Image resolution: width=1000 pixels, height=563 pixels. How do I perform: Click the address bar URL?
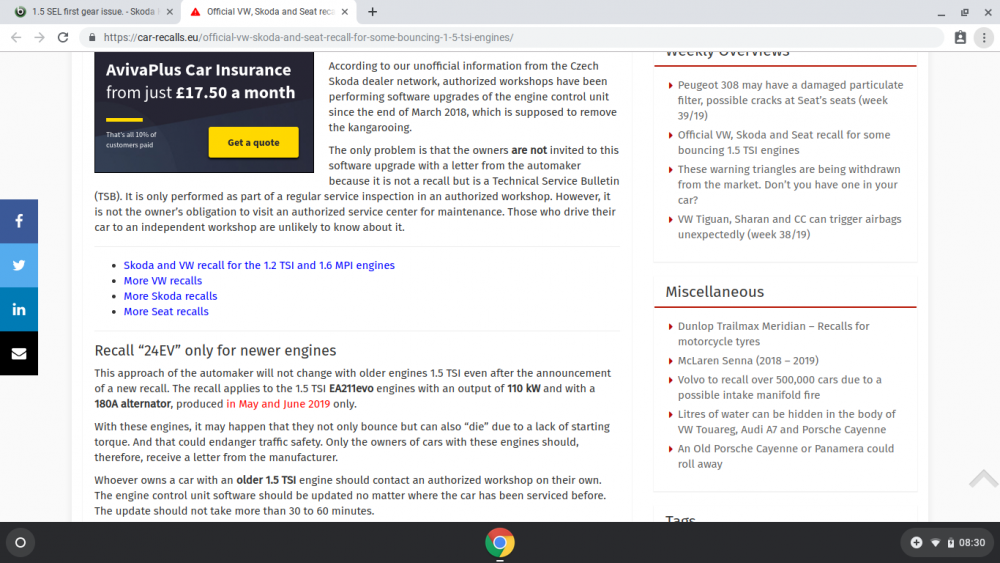[309, 38]
